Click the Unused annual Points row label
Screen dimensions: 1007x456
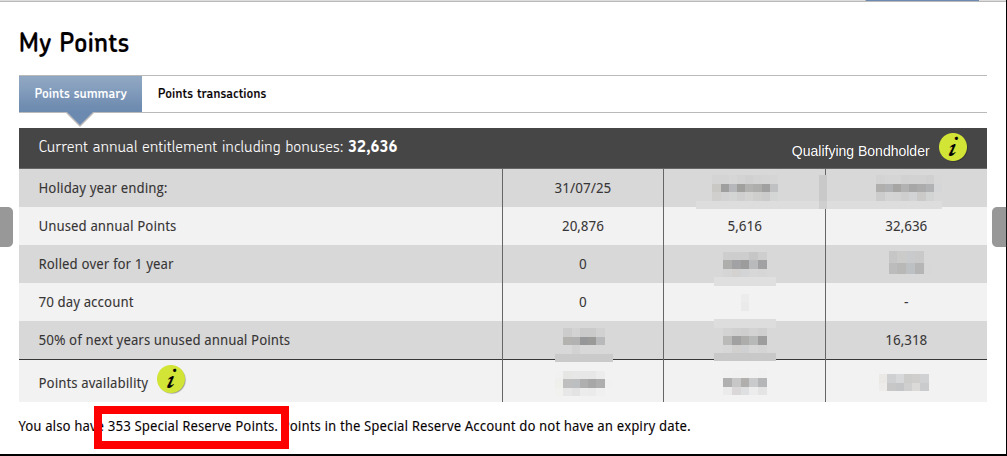click(x=107, y=226)
